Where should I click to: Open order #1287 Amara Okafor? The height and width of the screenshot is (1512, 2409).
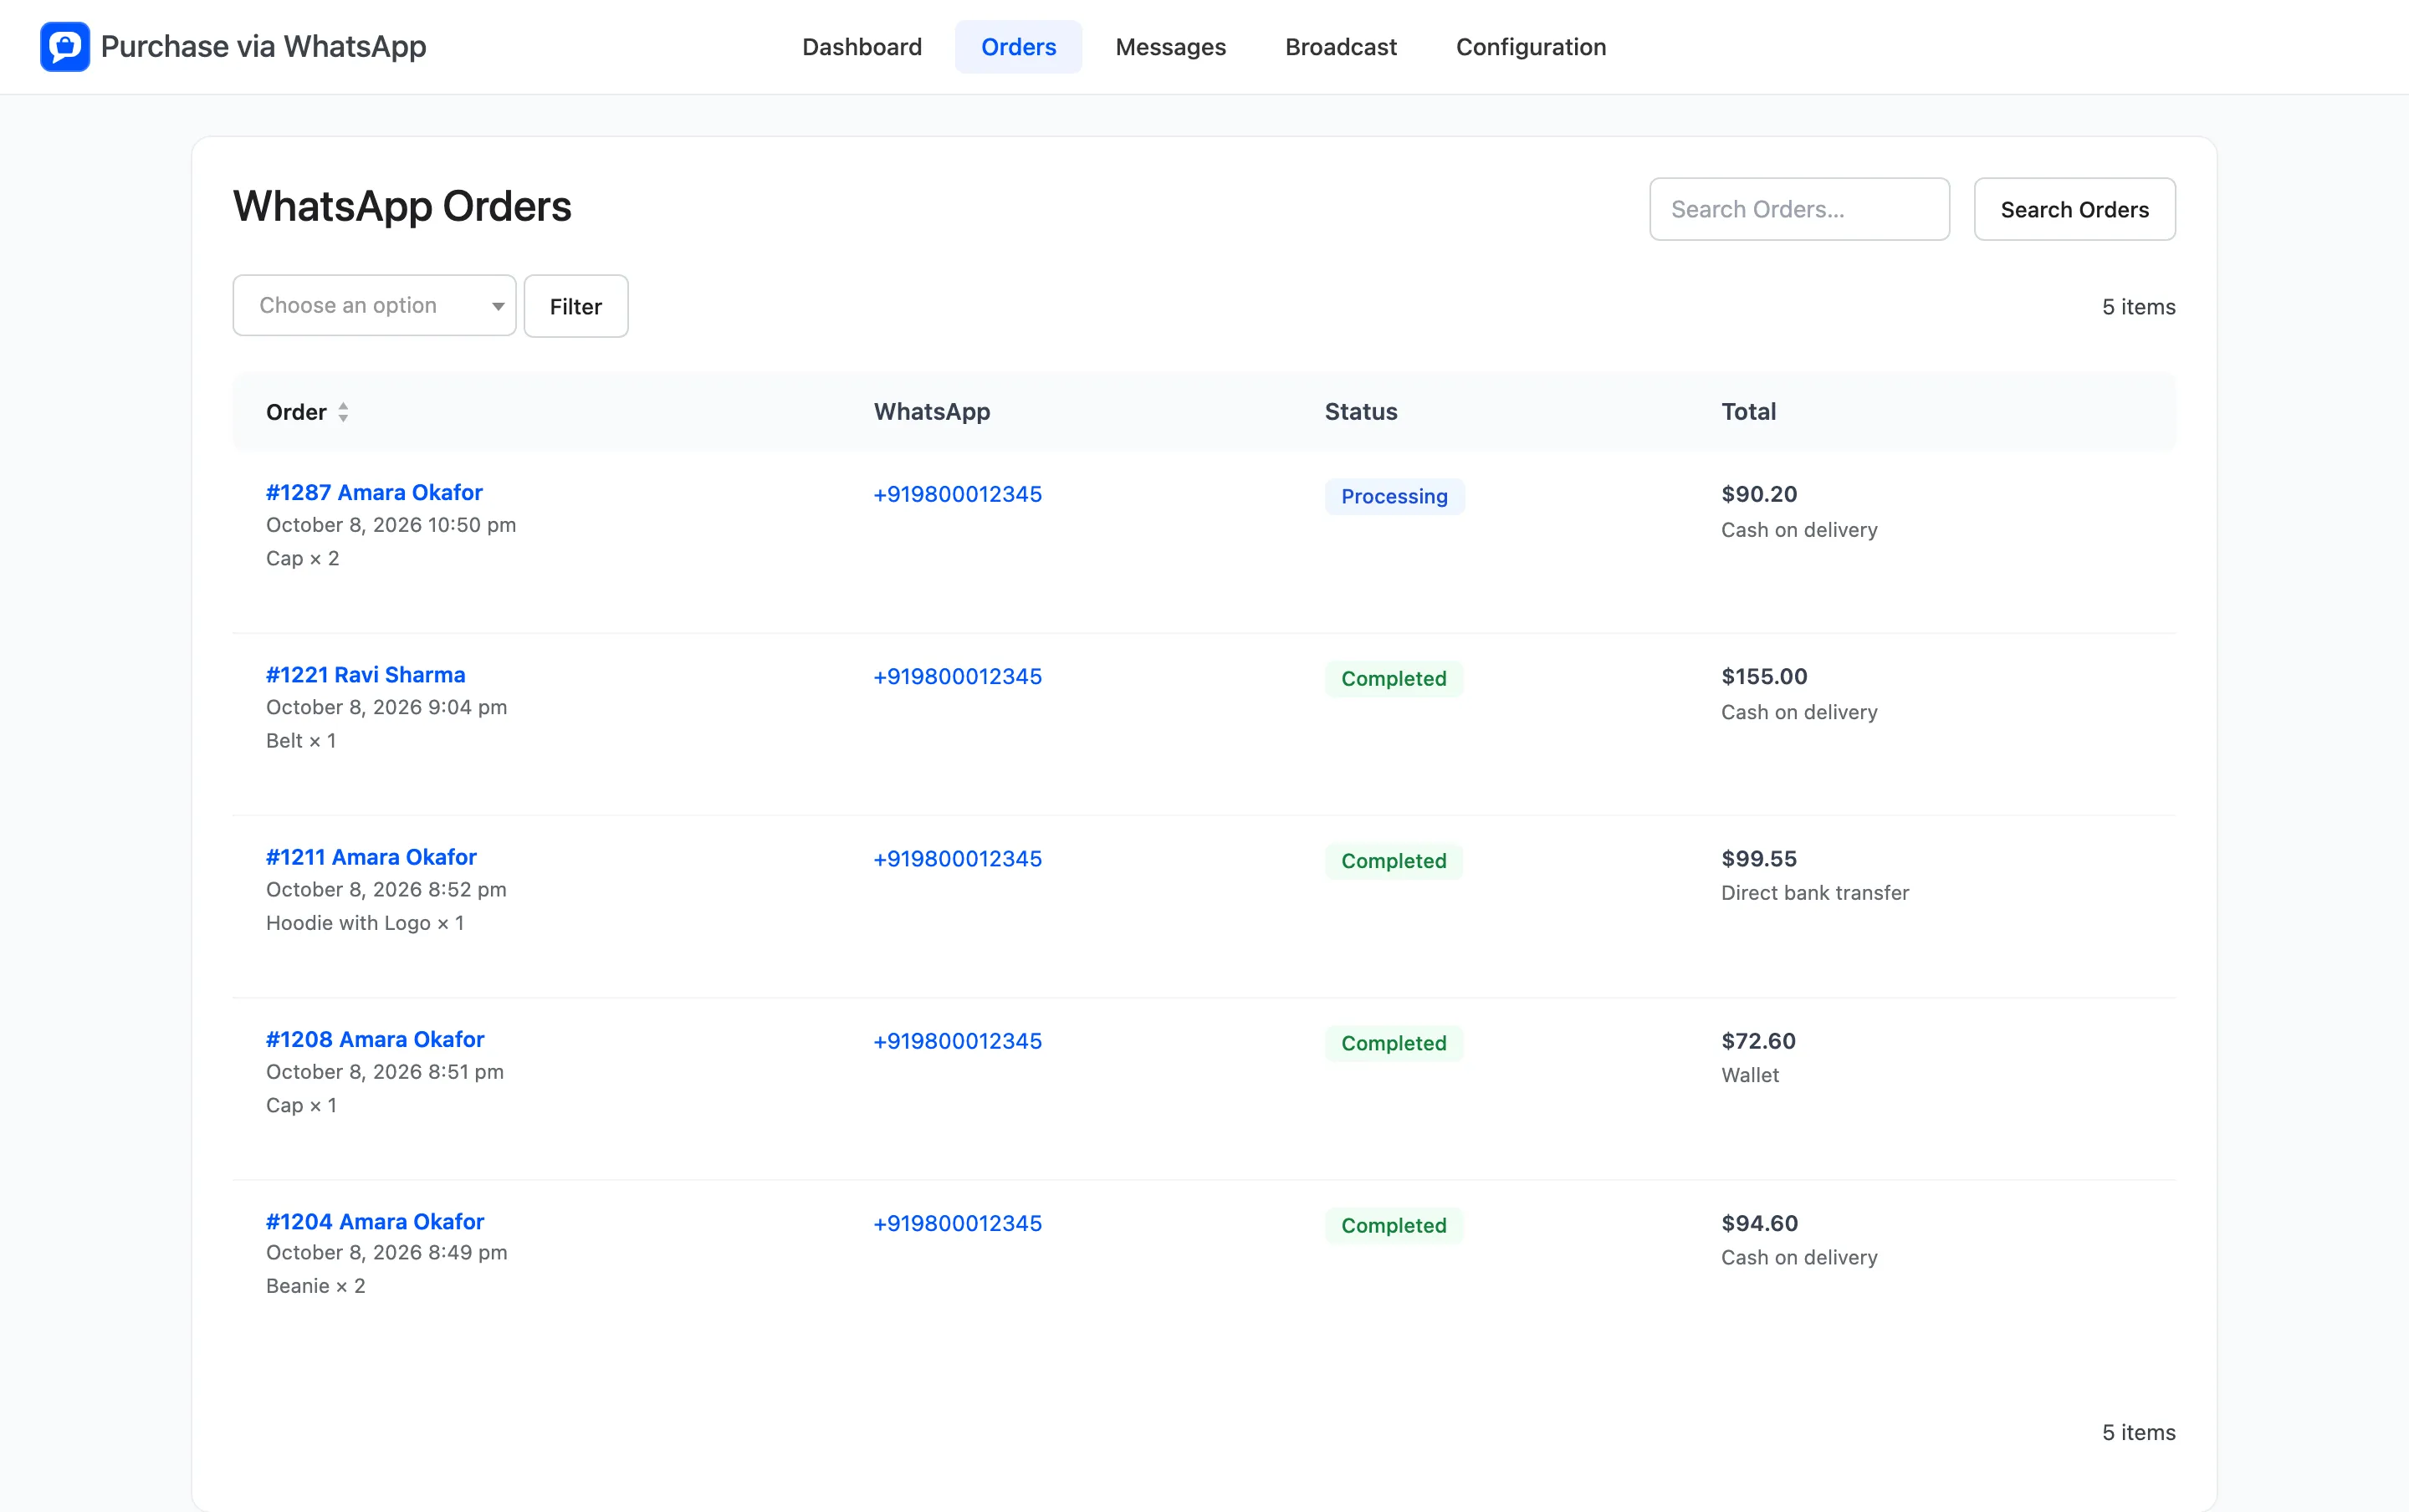[374, 492]
